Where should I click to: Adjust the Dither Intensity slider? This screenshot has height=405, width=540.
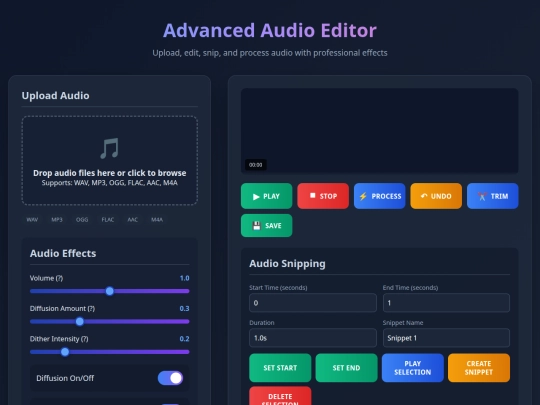coord(110,352)
